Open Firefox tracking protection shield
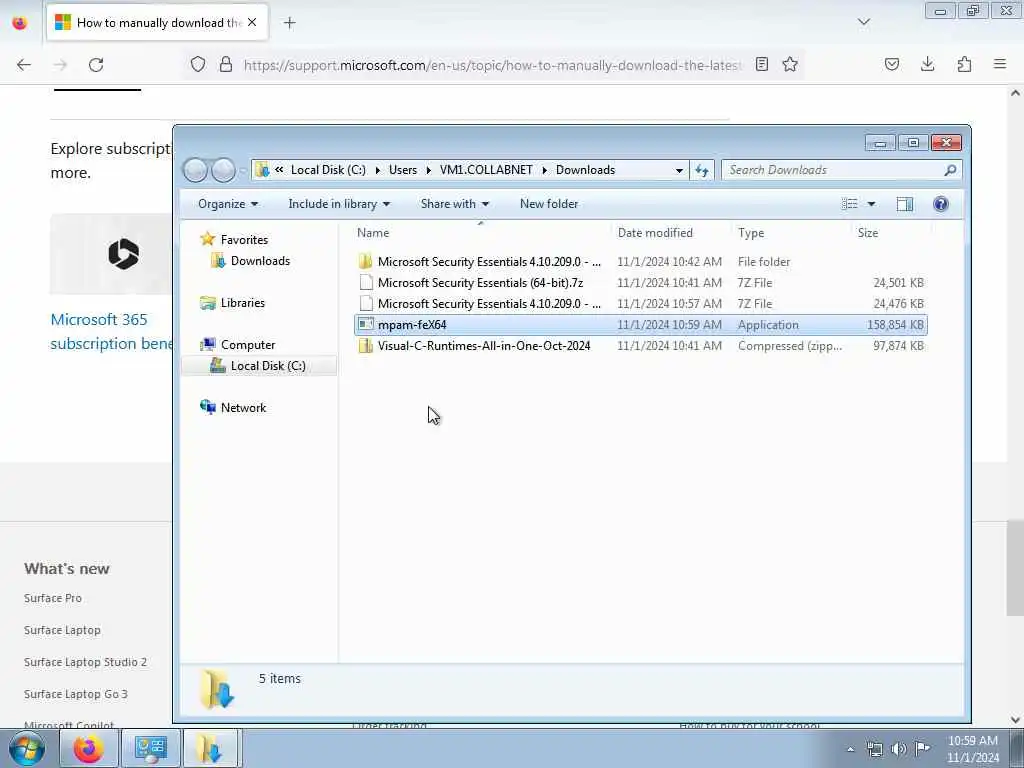 coord(198,64)
